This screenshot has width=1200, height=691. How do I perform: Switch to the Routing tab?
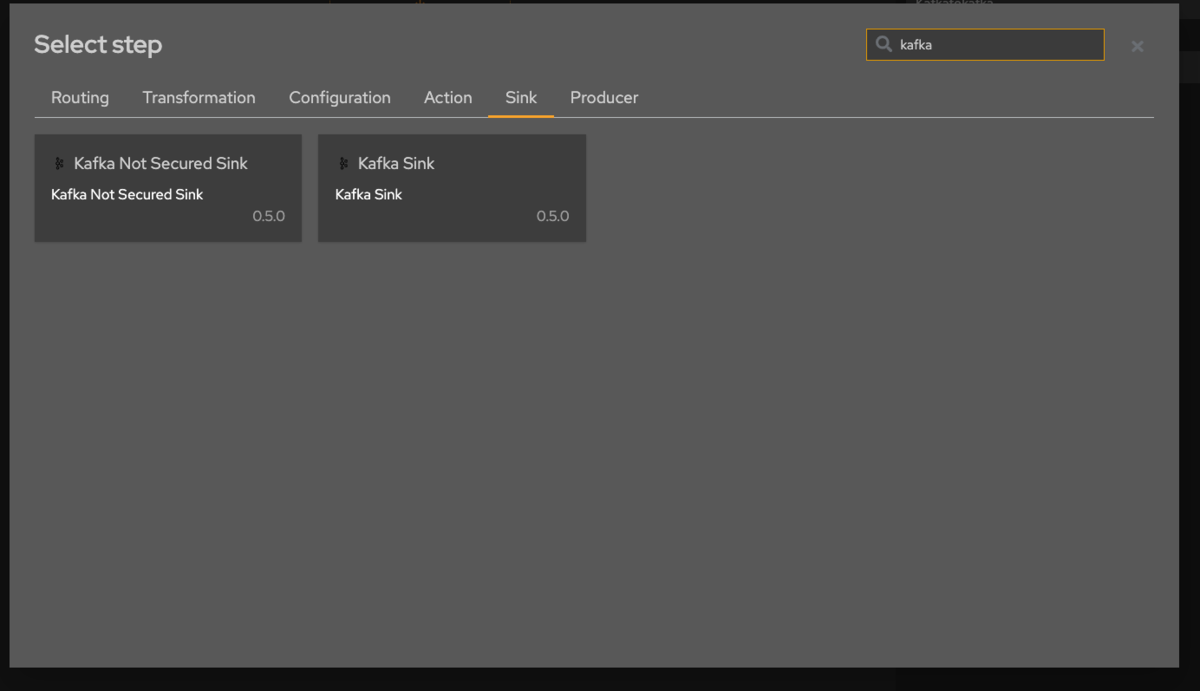click(x=80, y=97)
